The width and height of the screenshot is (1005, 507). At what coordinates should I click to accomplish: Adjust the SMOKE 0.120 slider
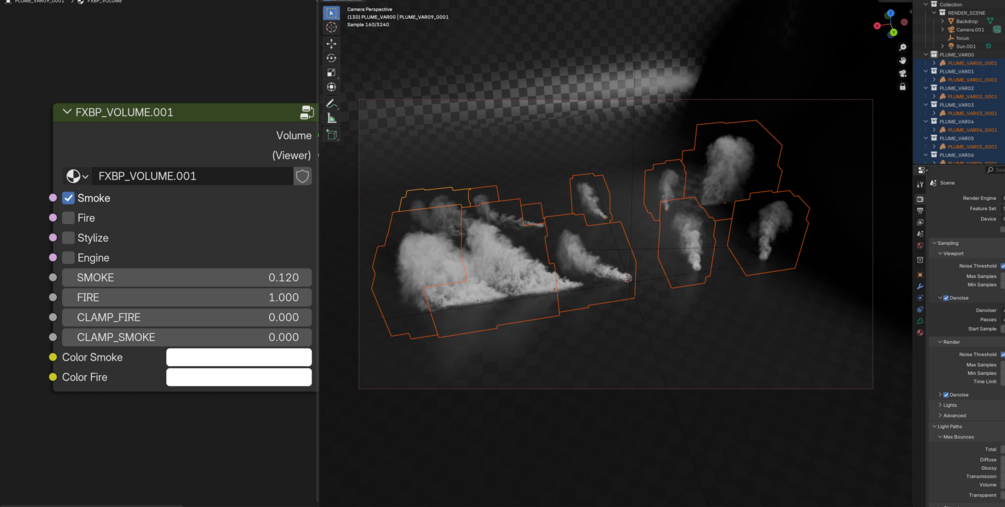(187, 278)
